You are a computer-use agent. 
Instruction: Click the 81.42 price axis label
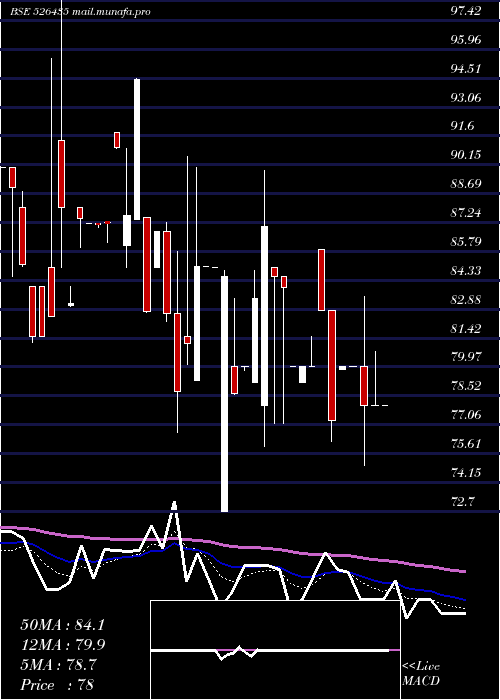point(466,329)
